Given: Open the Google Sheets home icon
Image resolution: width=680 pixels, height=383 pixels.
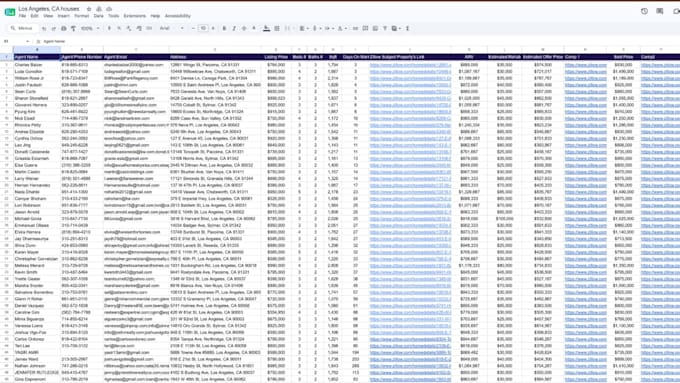Looking at the screenshot, I should [x=10, y=12].
